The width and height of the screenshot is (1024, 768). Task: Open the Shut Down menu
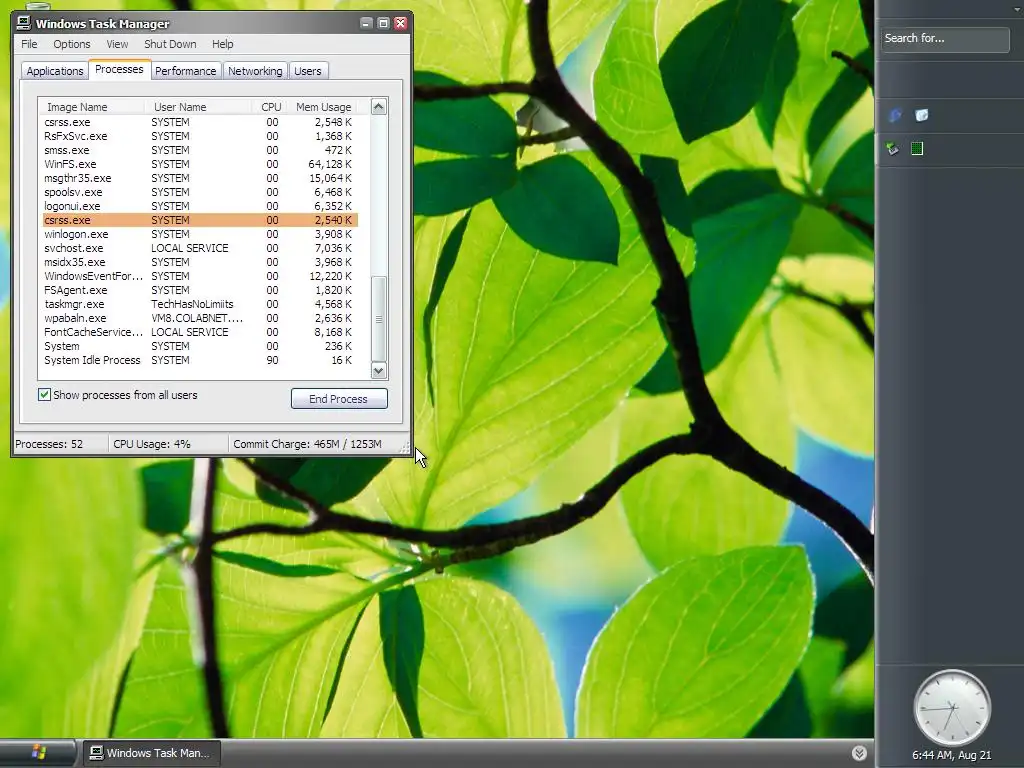(170, 44)
